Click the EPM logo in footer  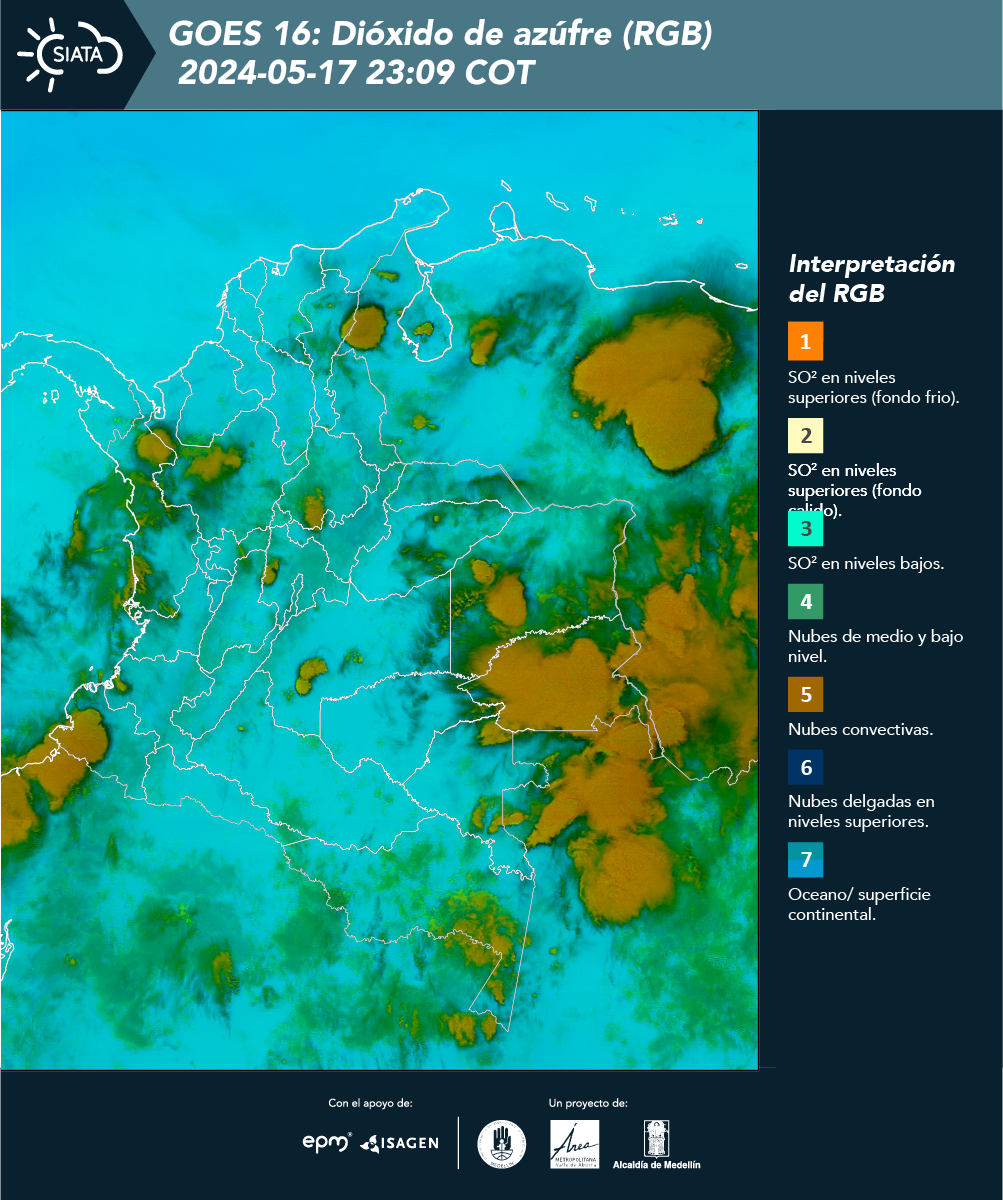(x=327, y=1142)
